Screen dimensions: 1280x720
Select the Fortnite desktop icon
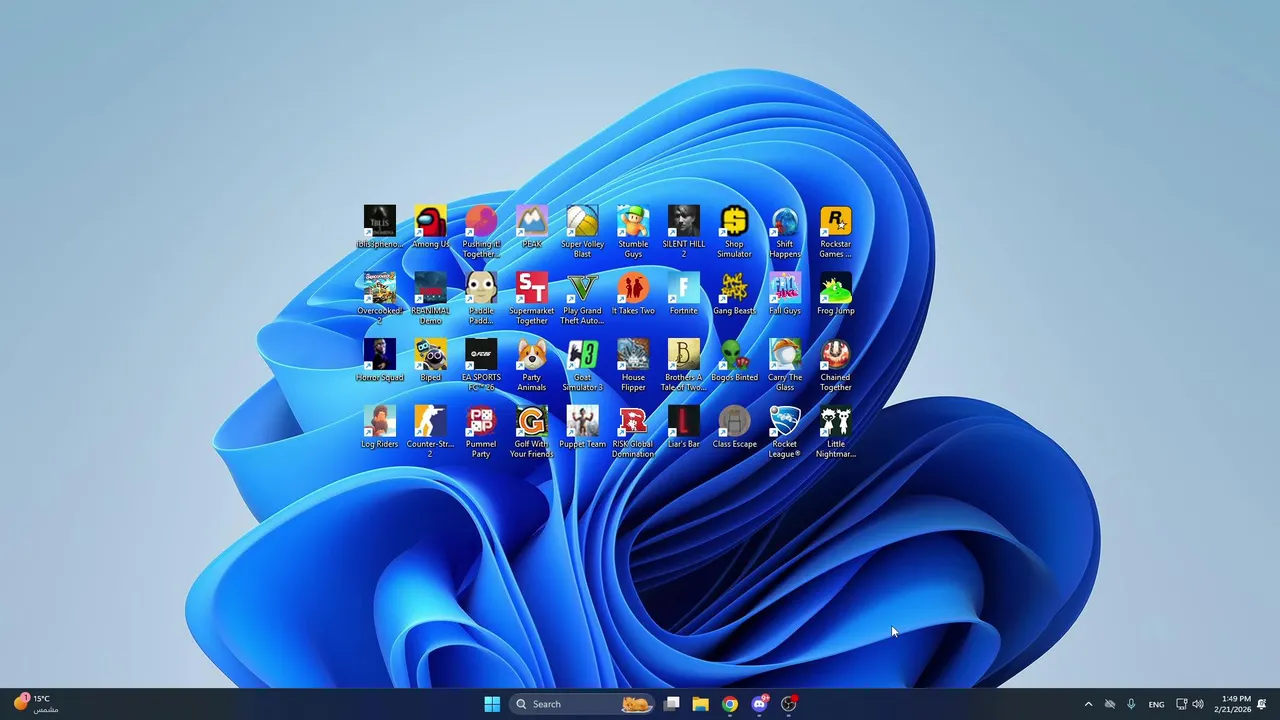(684, 294)
